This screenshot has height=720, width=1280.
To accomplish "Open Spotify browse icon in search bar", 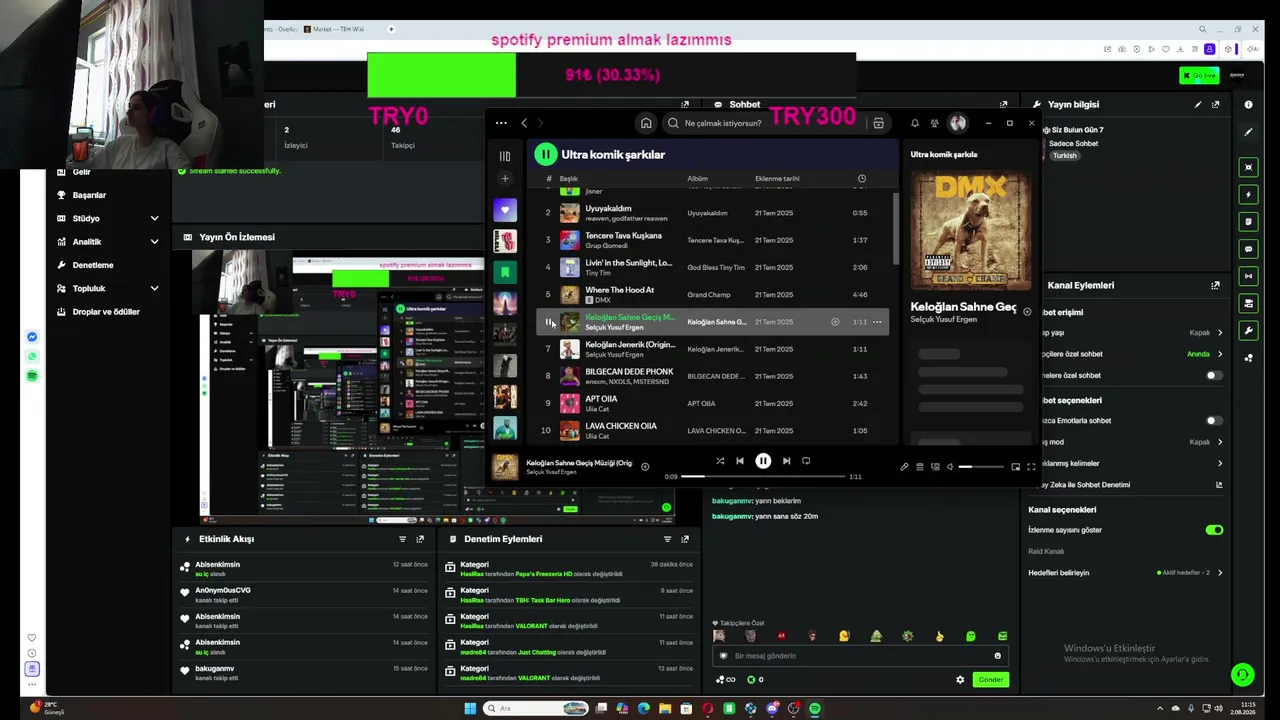I will (x=878, y=123).
